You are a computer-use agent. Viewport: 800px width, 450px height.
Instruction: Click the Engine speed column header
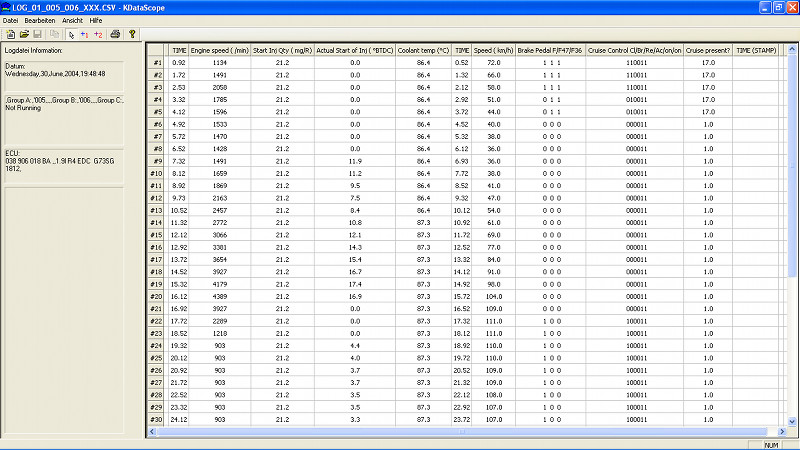tap(219, 50)
